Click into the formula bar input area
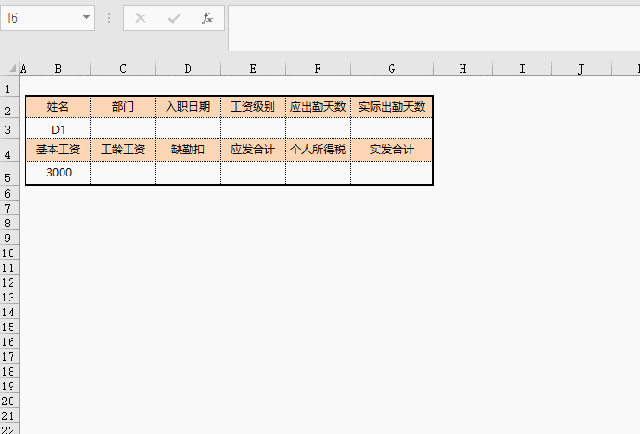 430,18
